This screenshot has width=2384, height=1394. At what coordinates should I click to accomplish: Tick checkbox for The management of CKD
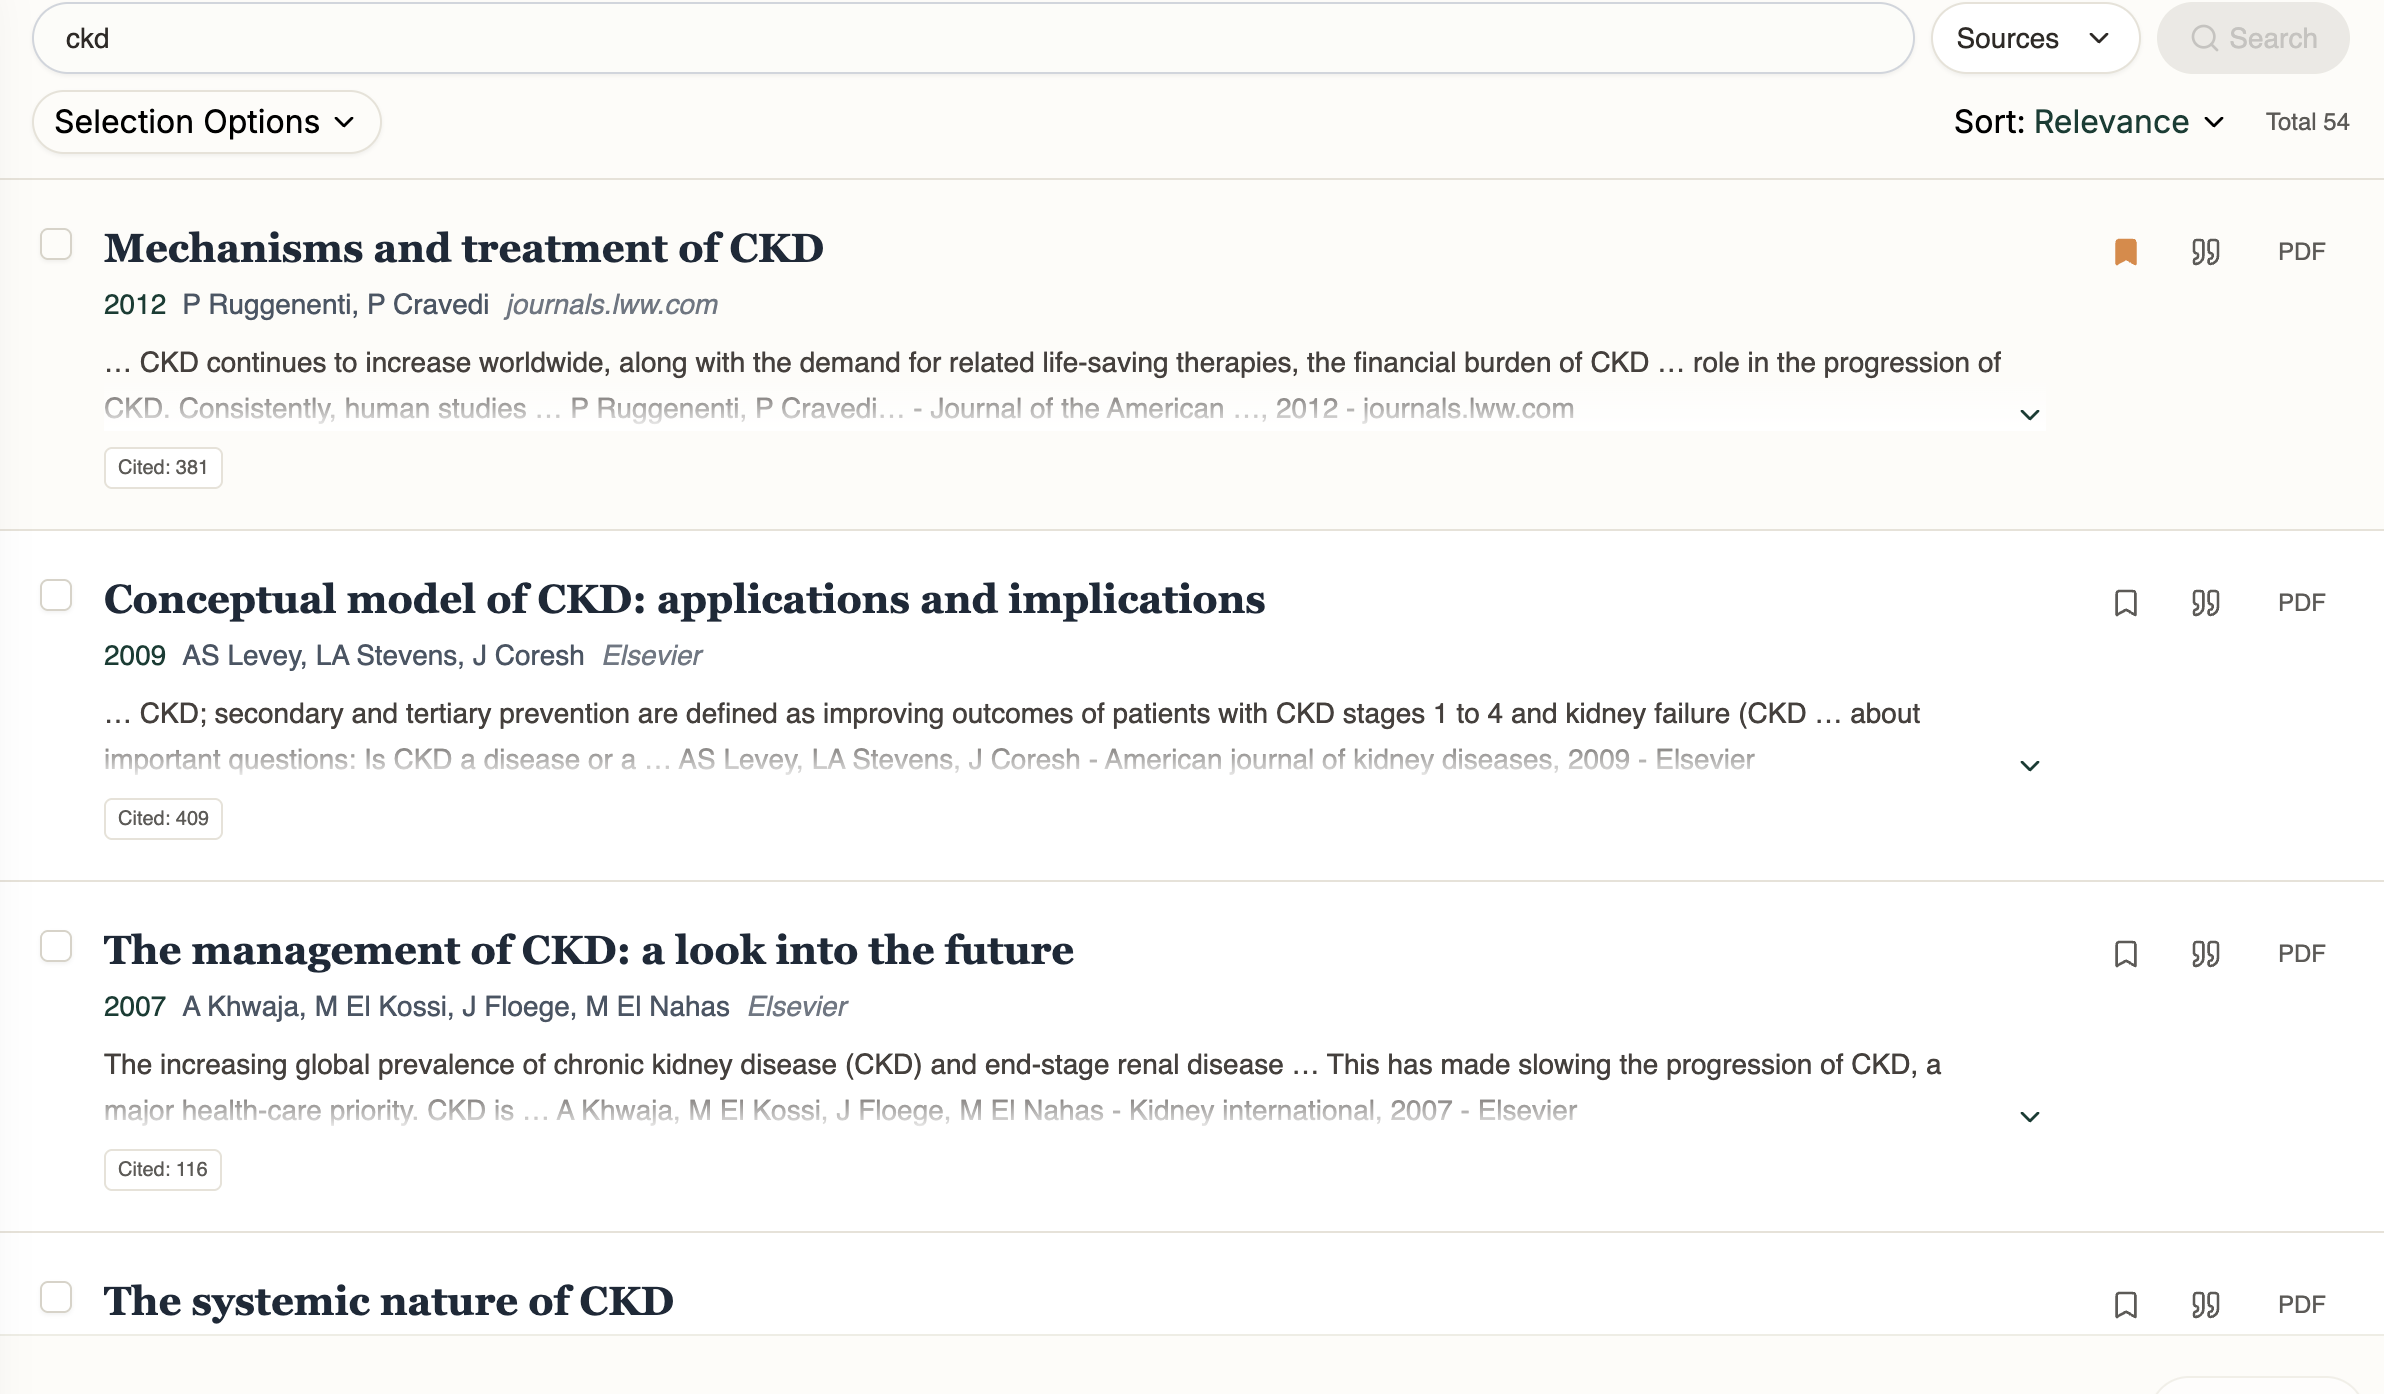(56, 946)
